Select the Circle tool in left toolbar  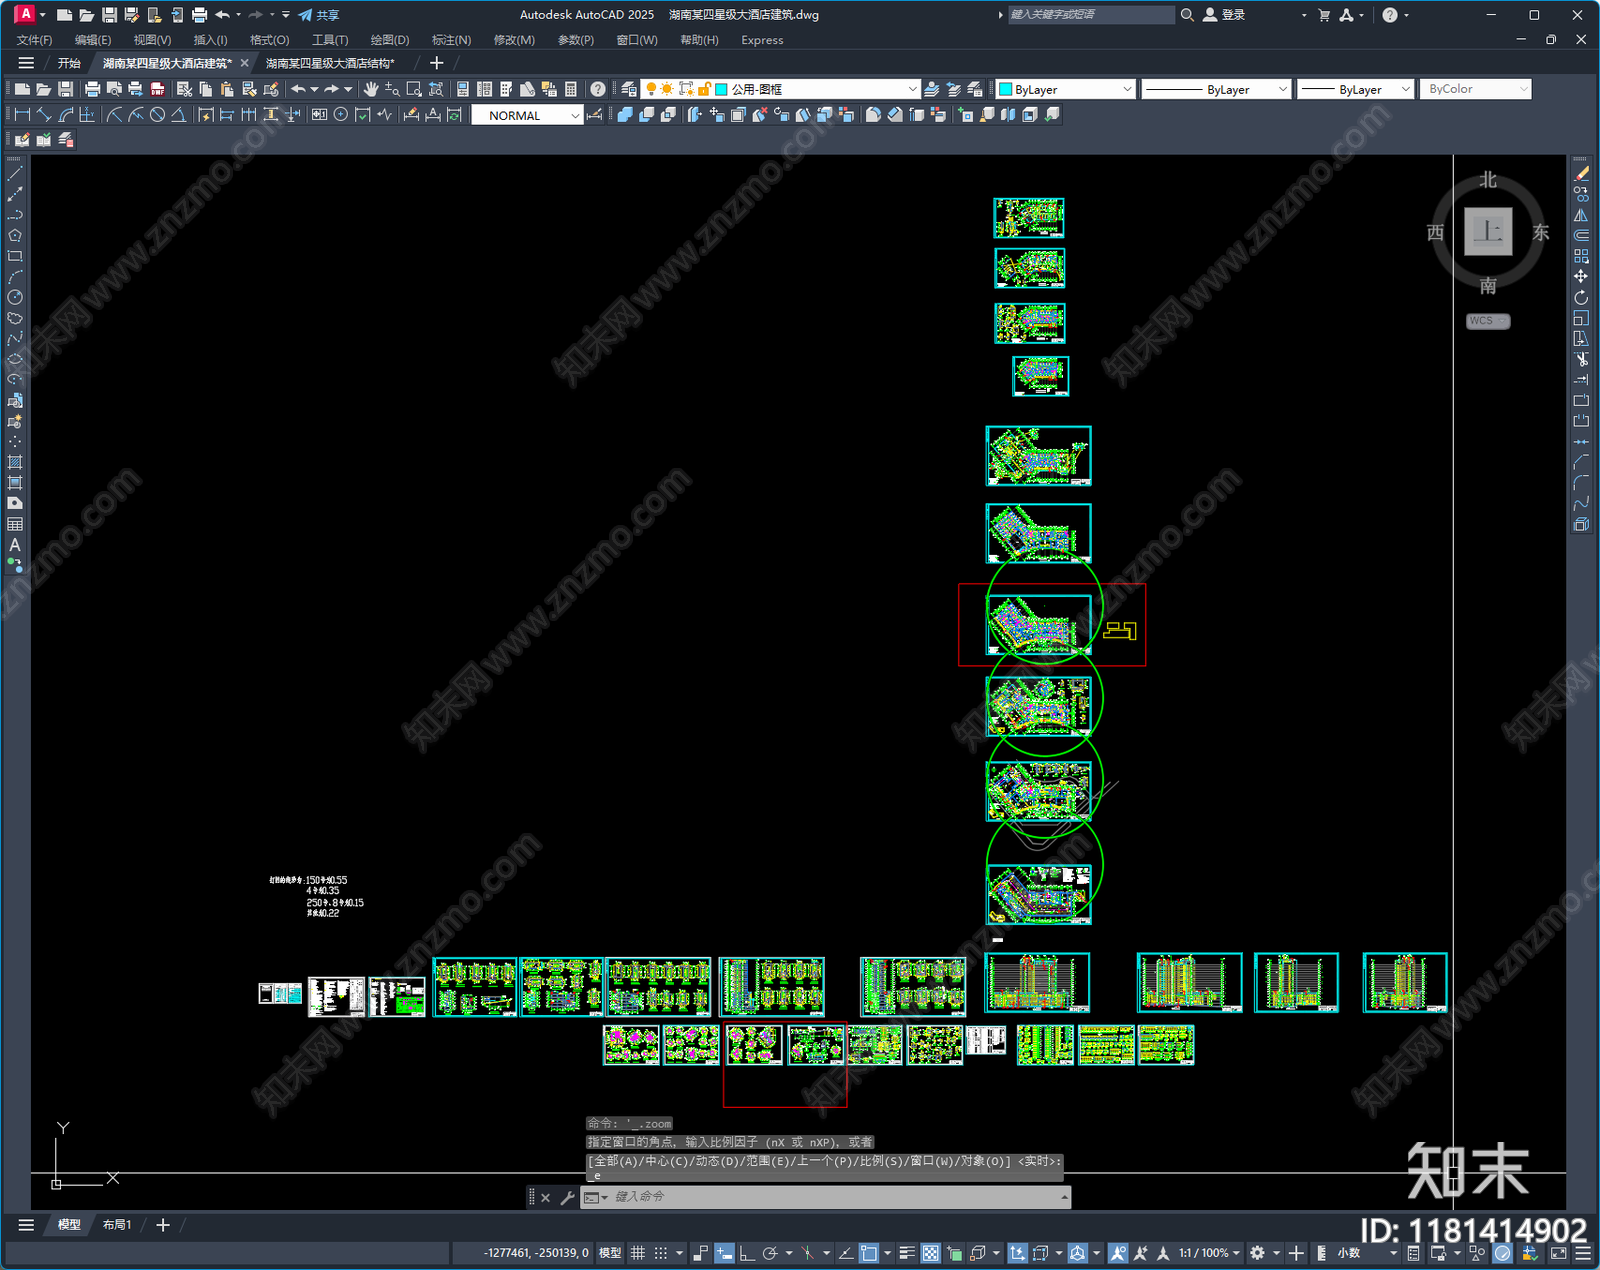point(15,297)
